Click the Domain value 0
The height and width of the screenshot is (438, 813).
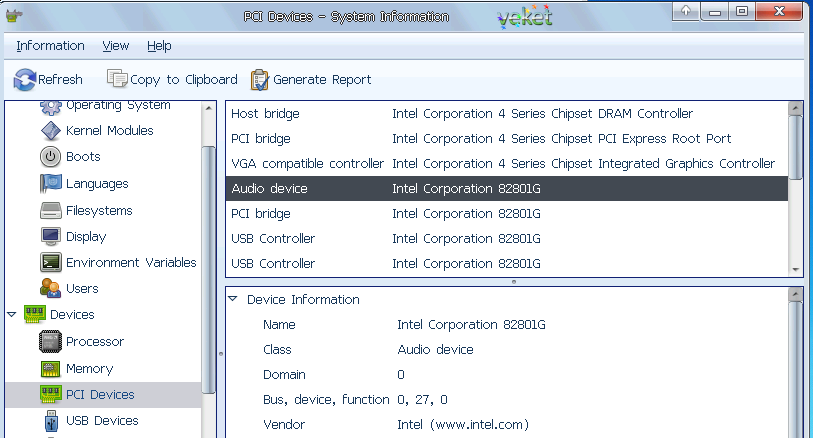(401, 374)
